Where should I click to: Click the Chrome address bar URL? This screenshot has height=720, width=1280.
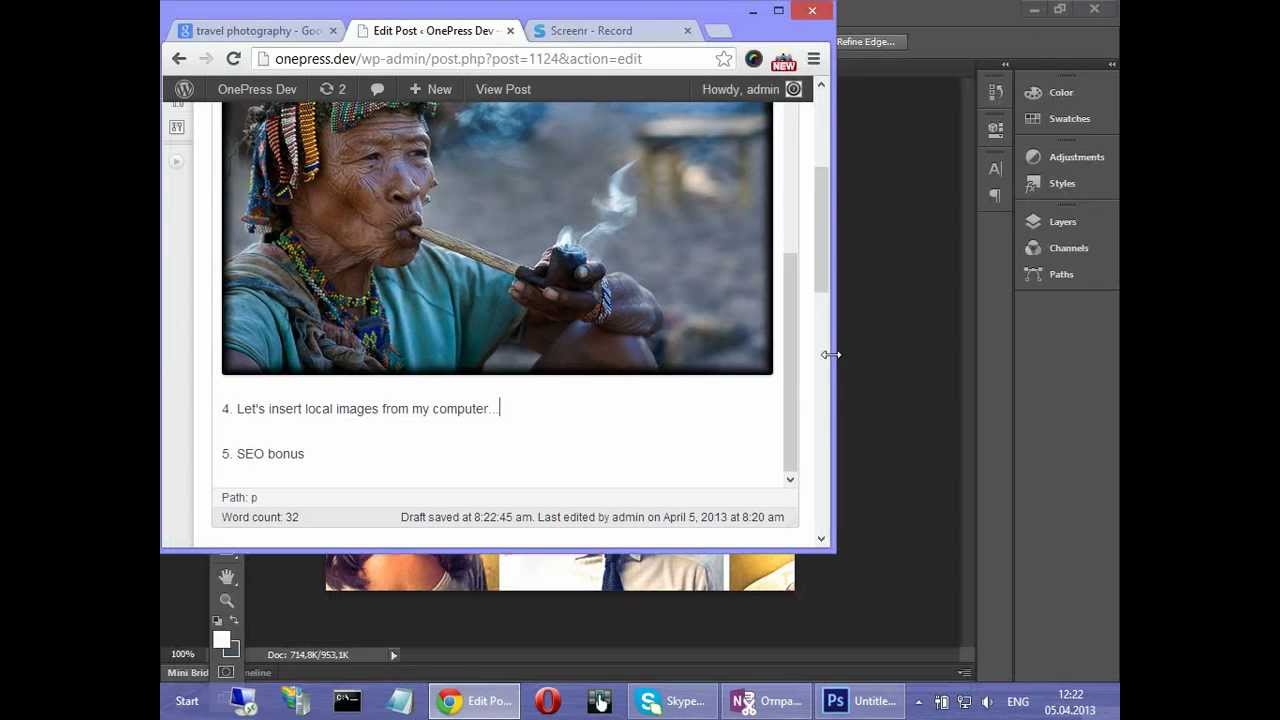click(458, 59)
